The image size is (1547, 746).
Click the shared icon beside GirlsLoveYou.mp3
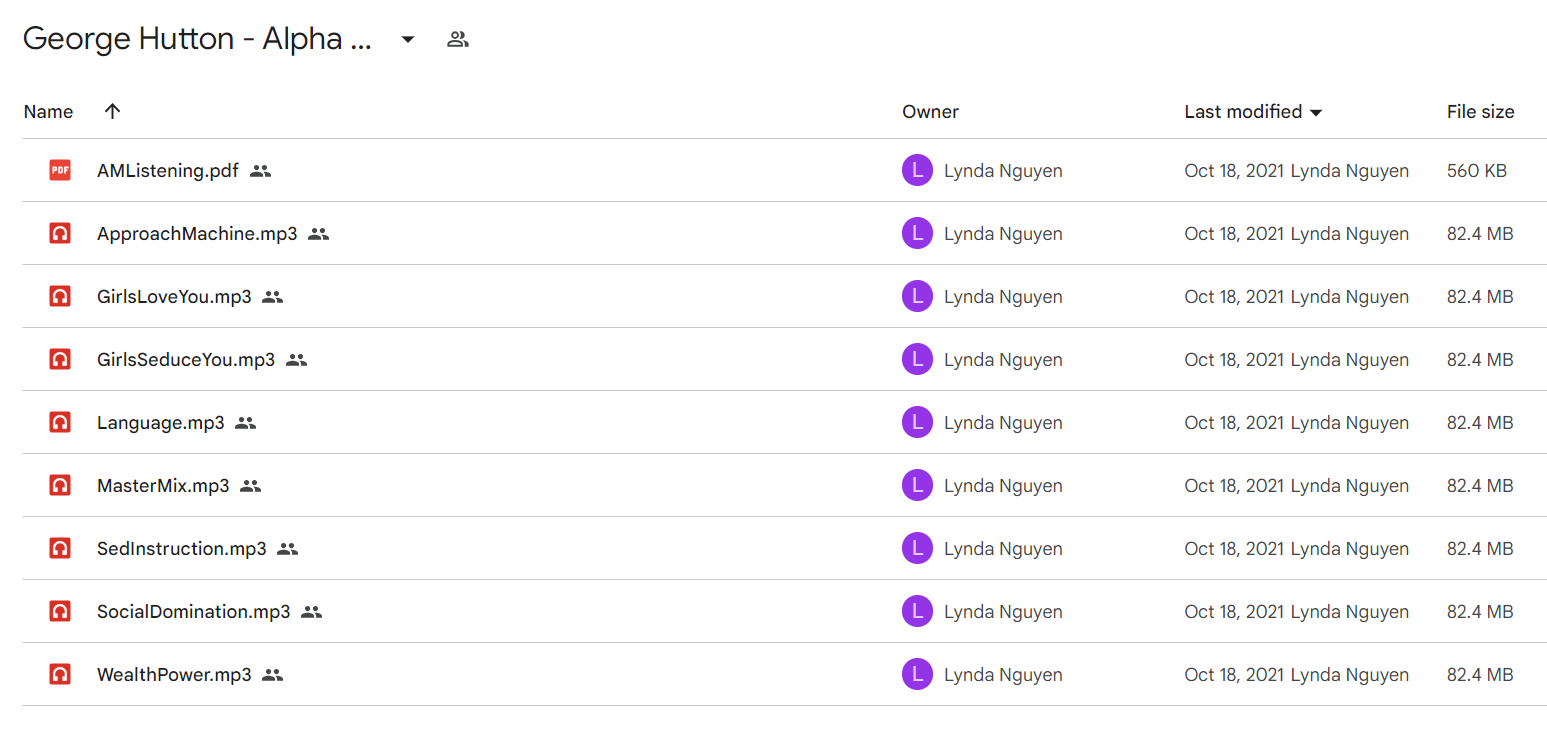[x=273, y=297]
